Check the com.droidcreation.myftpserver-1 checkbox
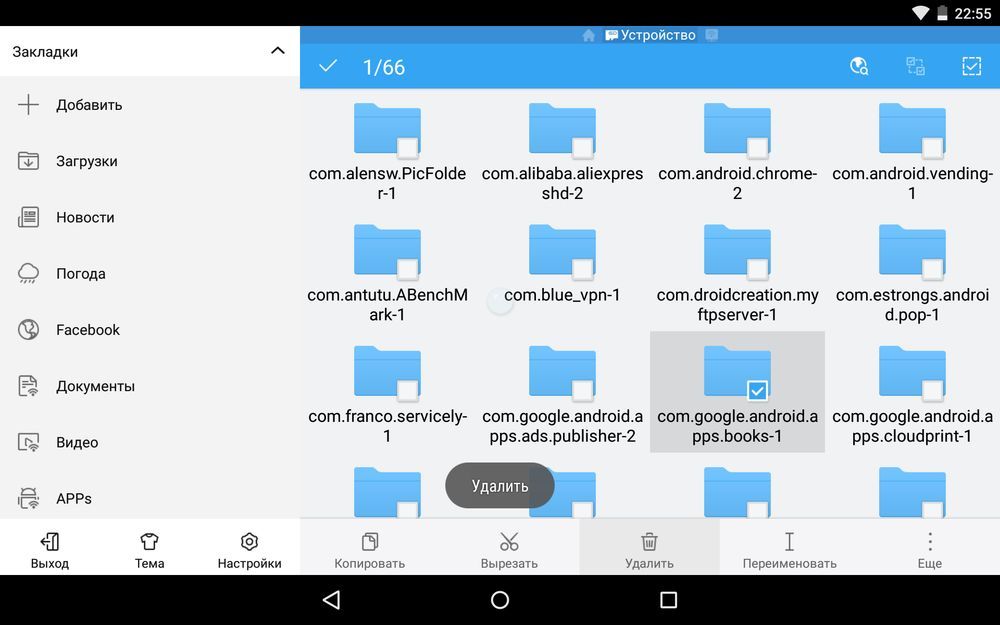The height and width of the screenshot is (625, 1000). pos(757,268)
